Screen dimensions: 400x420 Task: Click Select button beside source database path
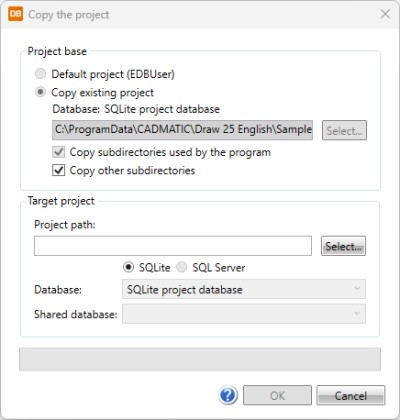(x=344, y=130)
